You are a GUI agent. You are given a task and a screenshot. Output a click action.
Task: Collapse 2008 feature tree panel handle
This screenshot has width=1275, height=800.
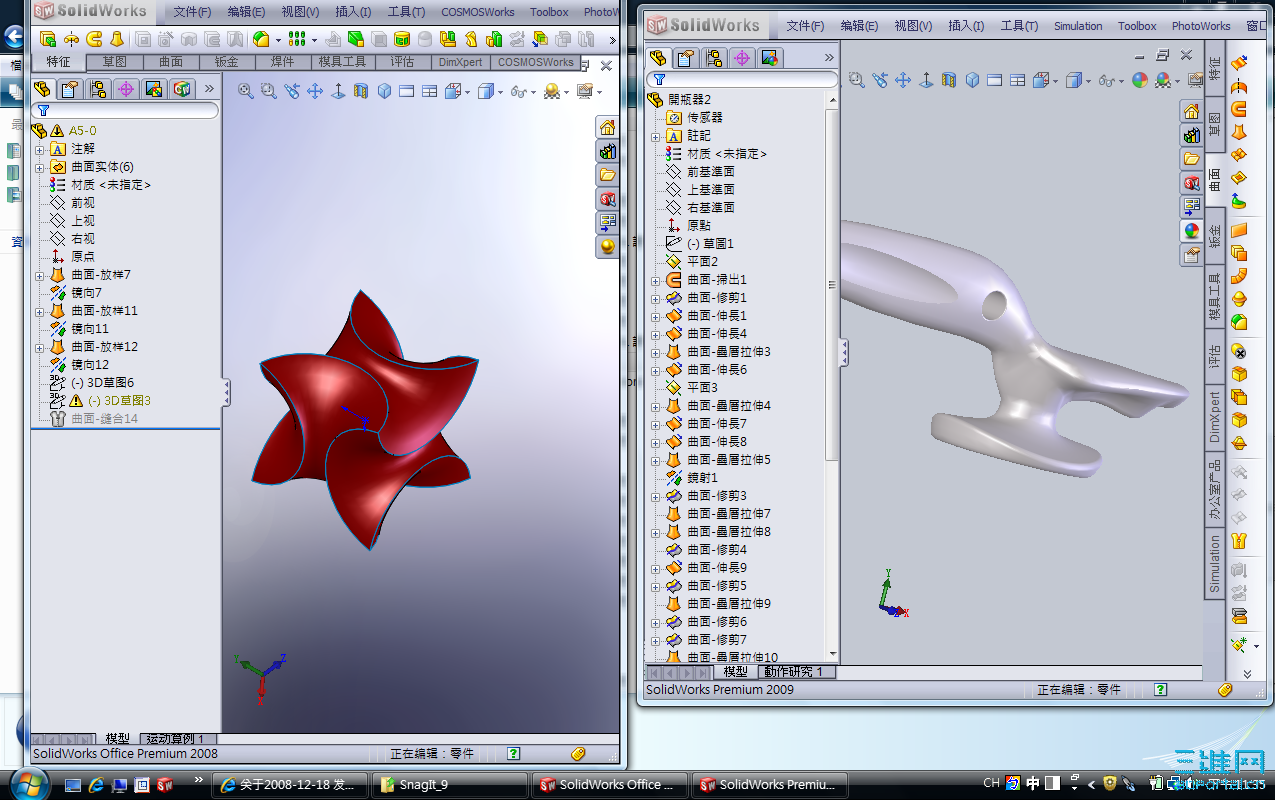226,392
